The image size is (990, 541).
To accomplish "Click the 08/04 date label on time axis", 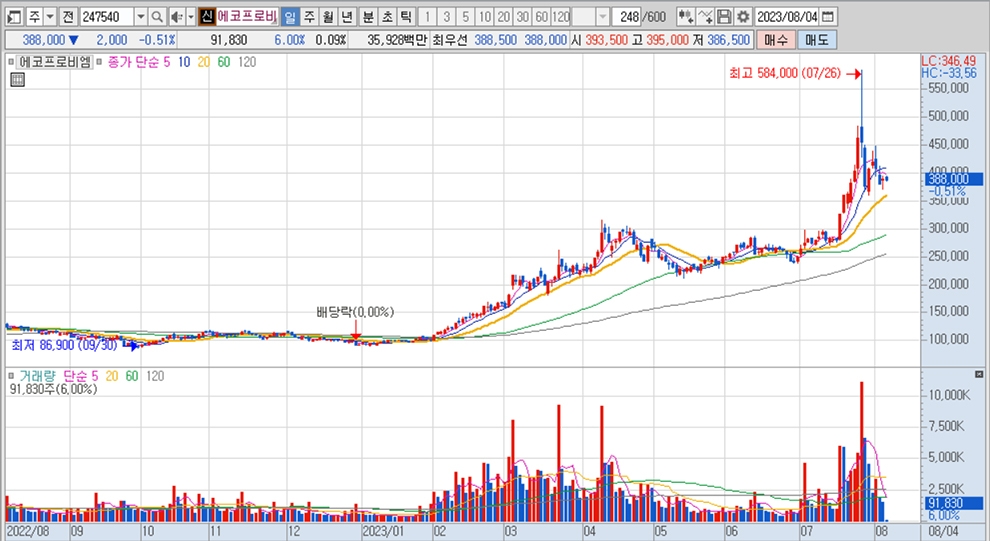I will pyautogui.click(x=943, y=532).
